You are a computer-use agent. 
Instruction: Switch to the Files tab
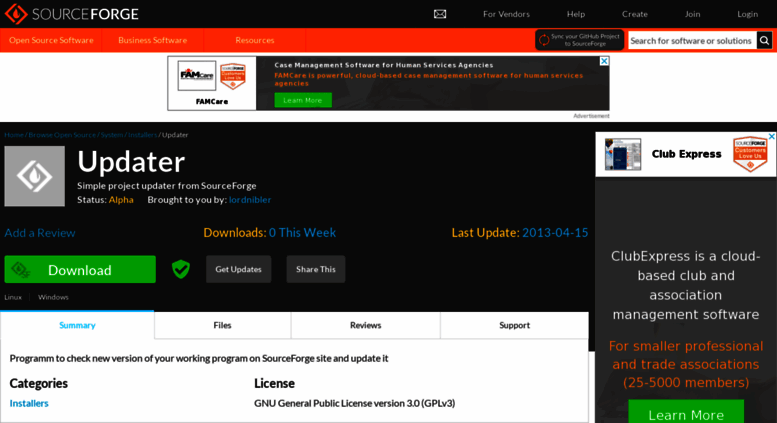point(222,325)
